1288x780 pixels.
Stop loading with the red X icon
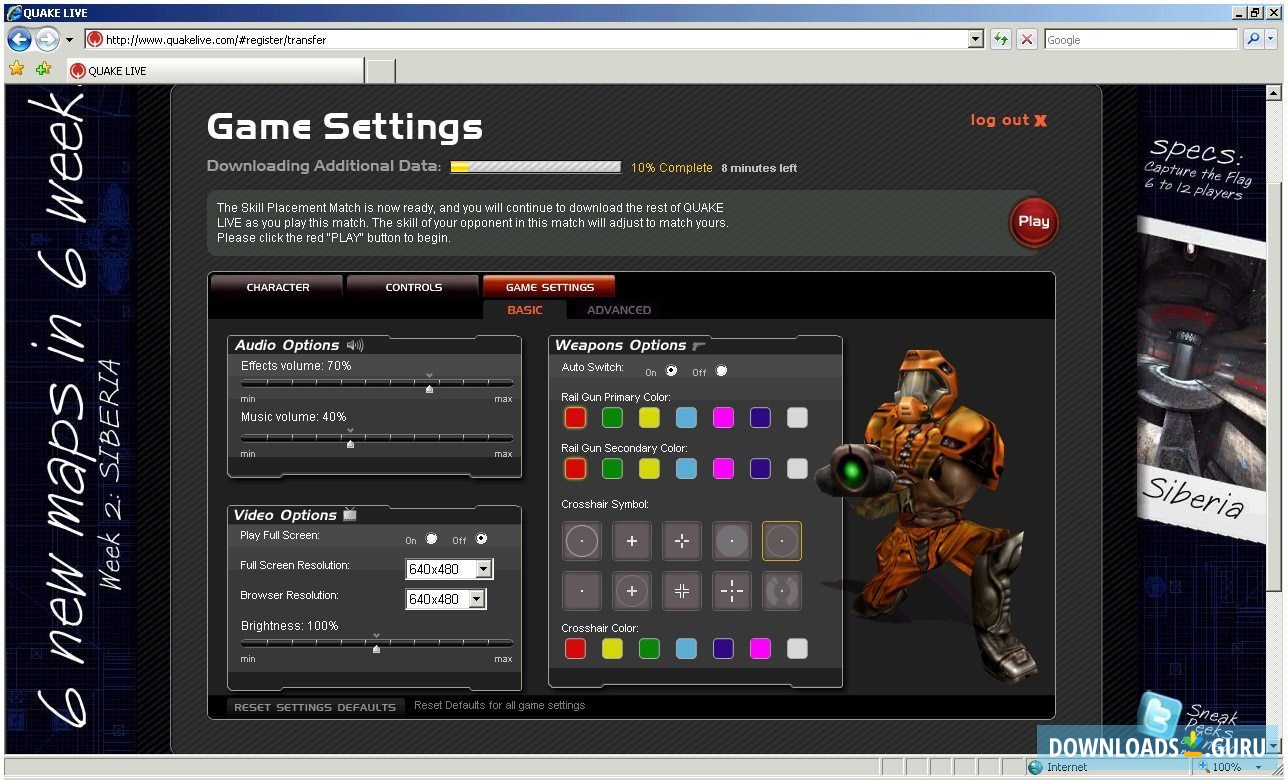tap(1027, 40)
